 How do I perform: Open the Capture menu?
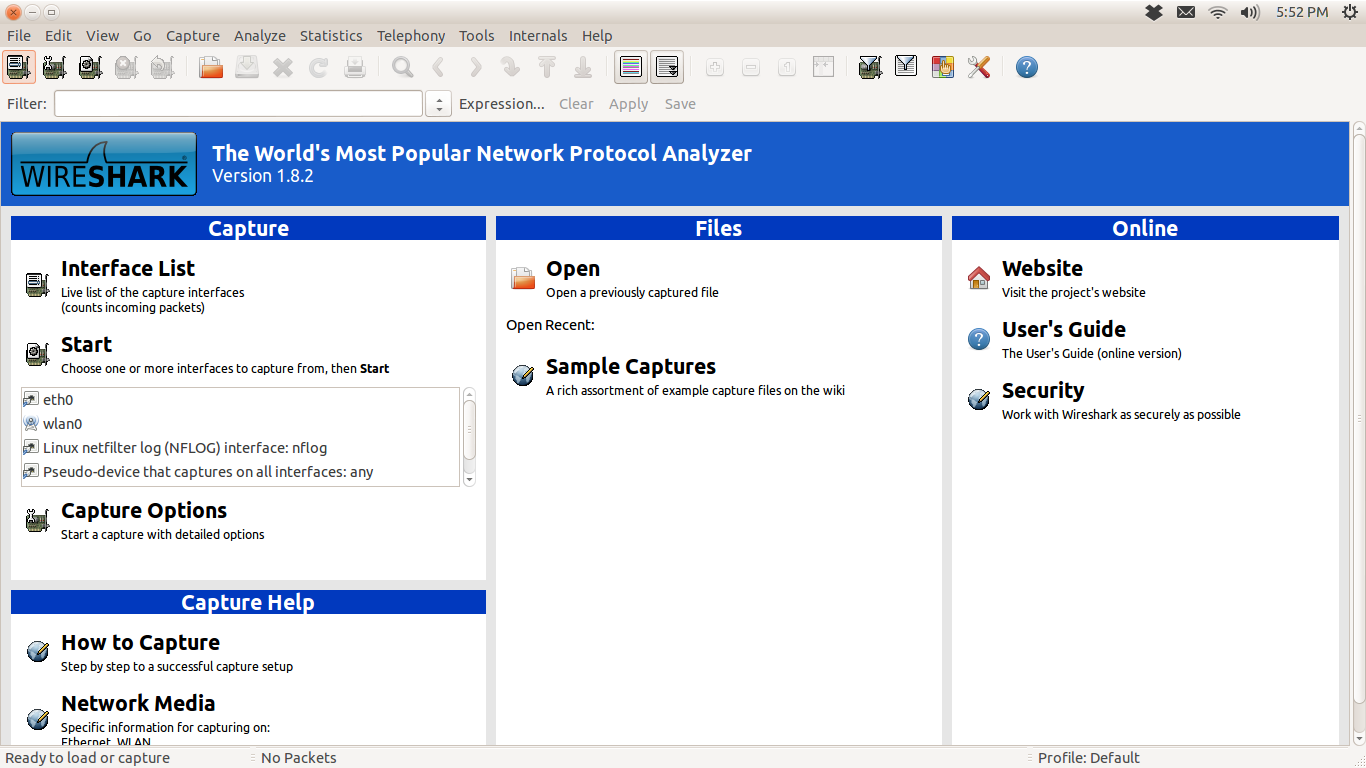pyautogui.click(x=193, y=35)
